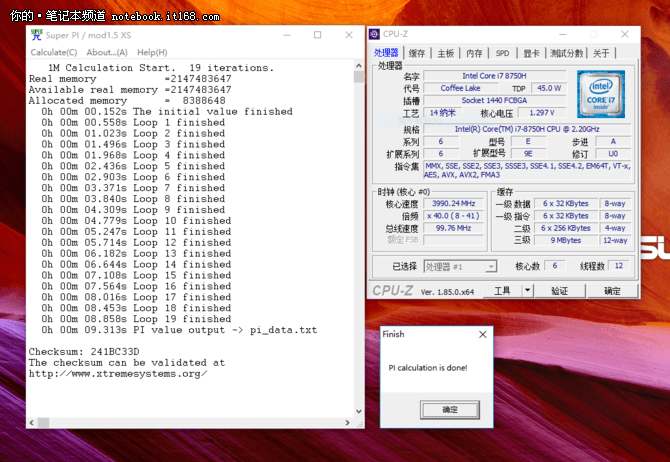Image resolution: width=670 pixels, height=462 pixels.
Task: Click the Super PI scroll up arrow
Action: tap(359, 66)
